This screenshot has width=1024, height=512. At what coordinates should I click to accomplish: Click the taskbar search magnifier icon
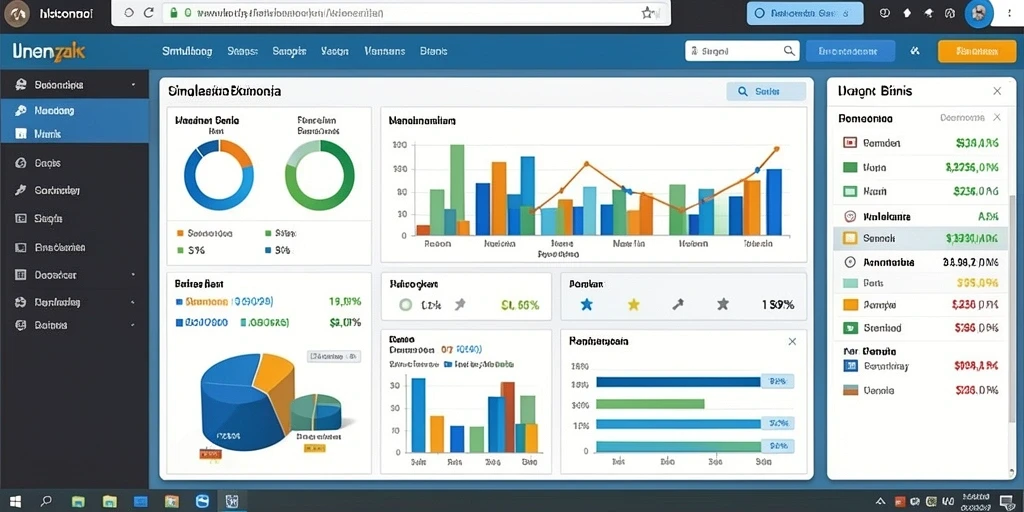(x=46, y=502)
